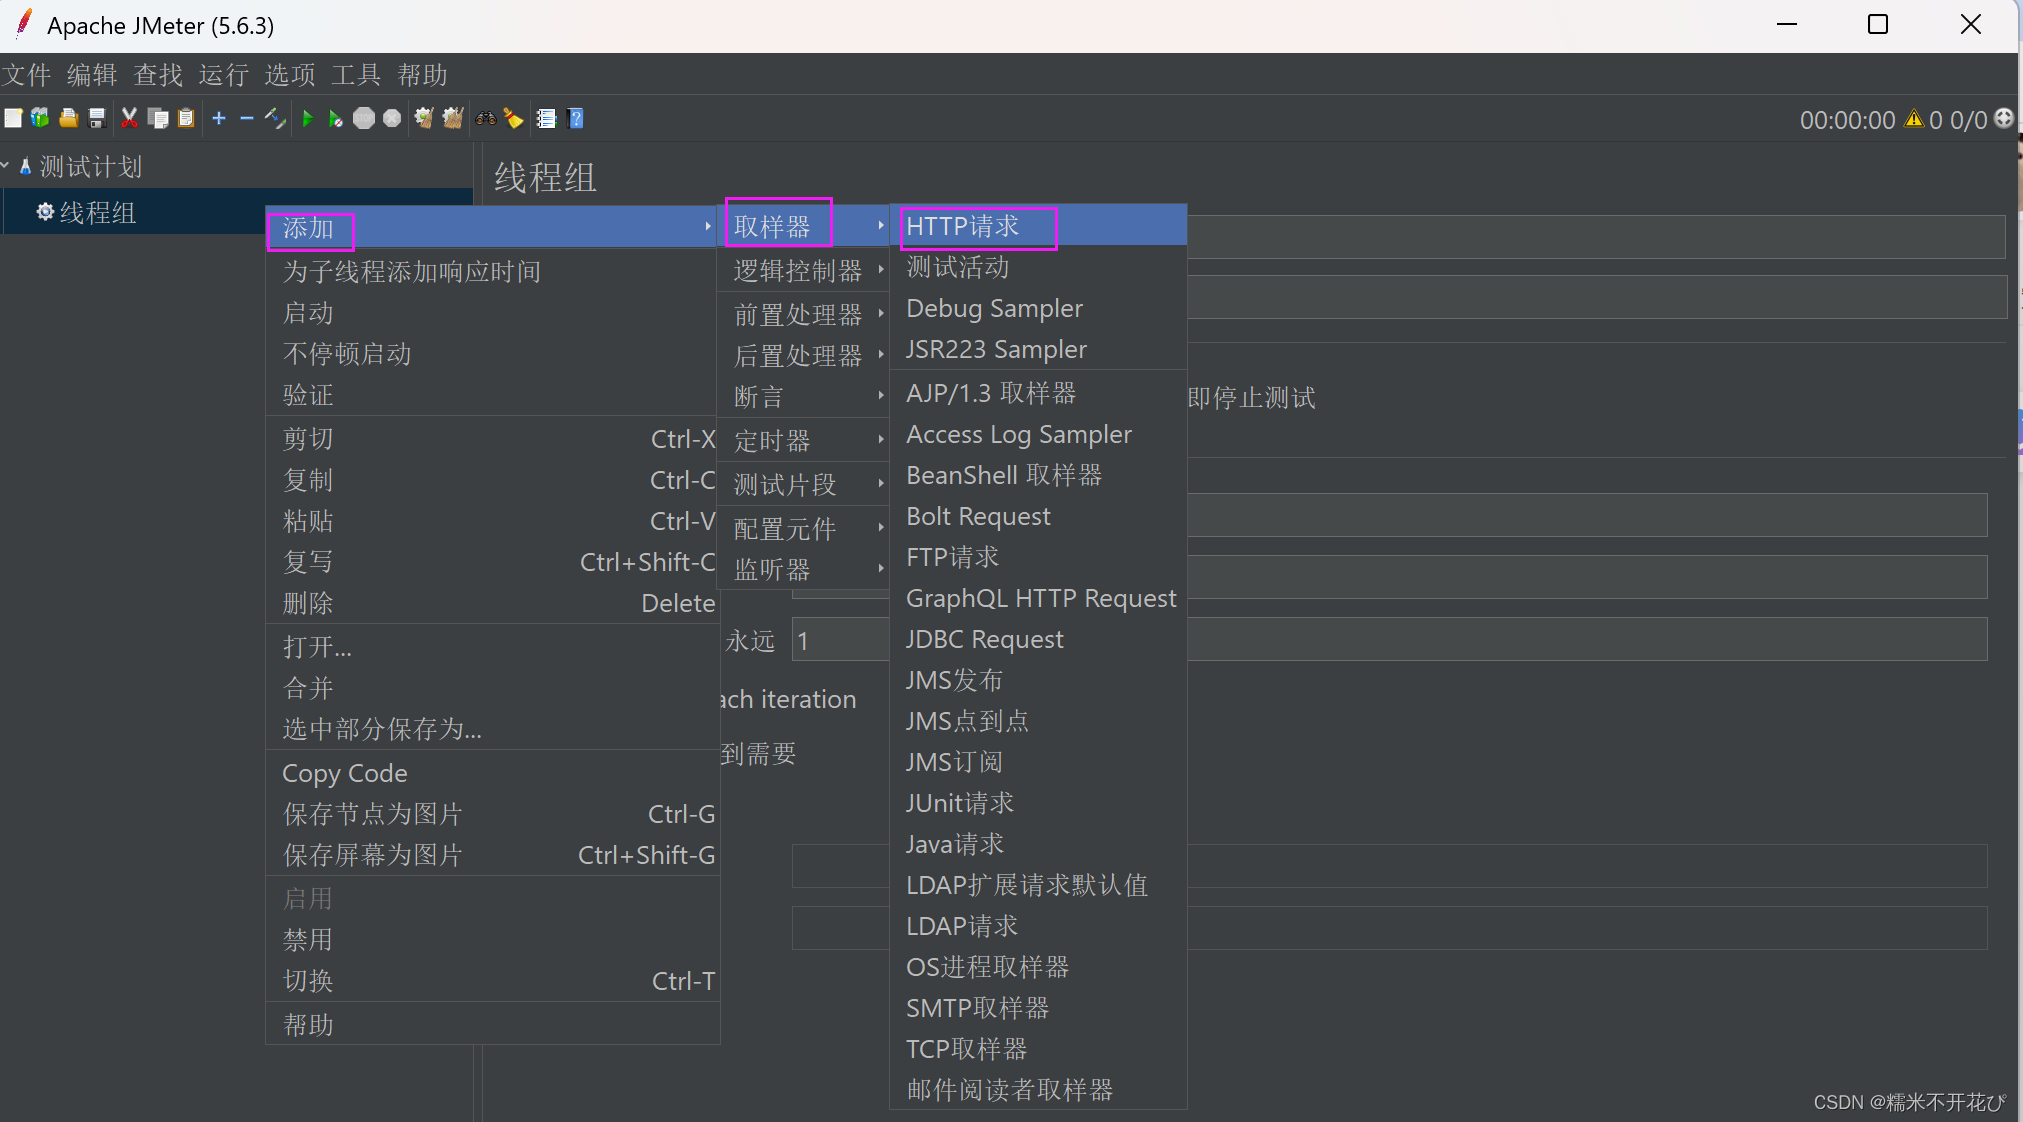The width and height of the screenshot is (2023, 1122).
Task: Show the log viewer via the warning triangle
Action: tap(1913, 119)
